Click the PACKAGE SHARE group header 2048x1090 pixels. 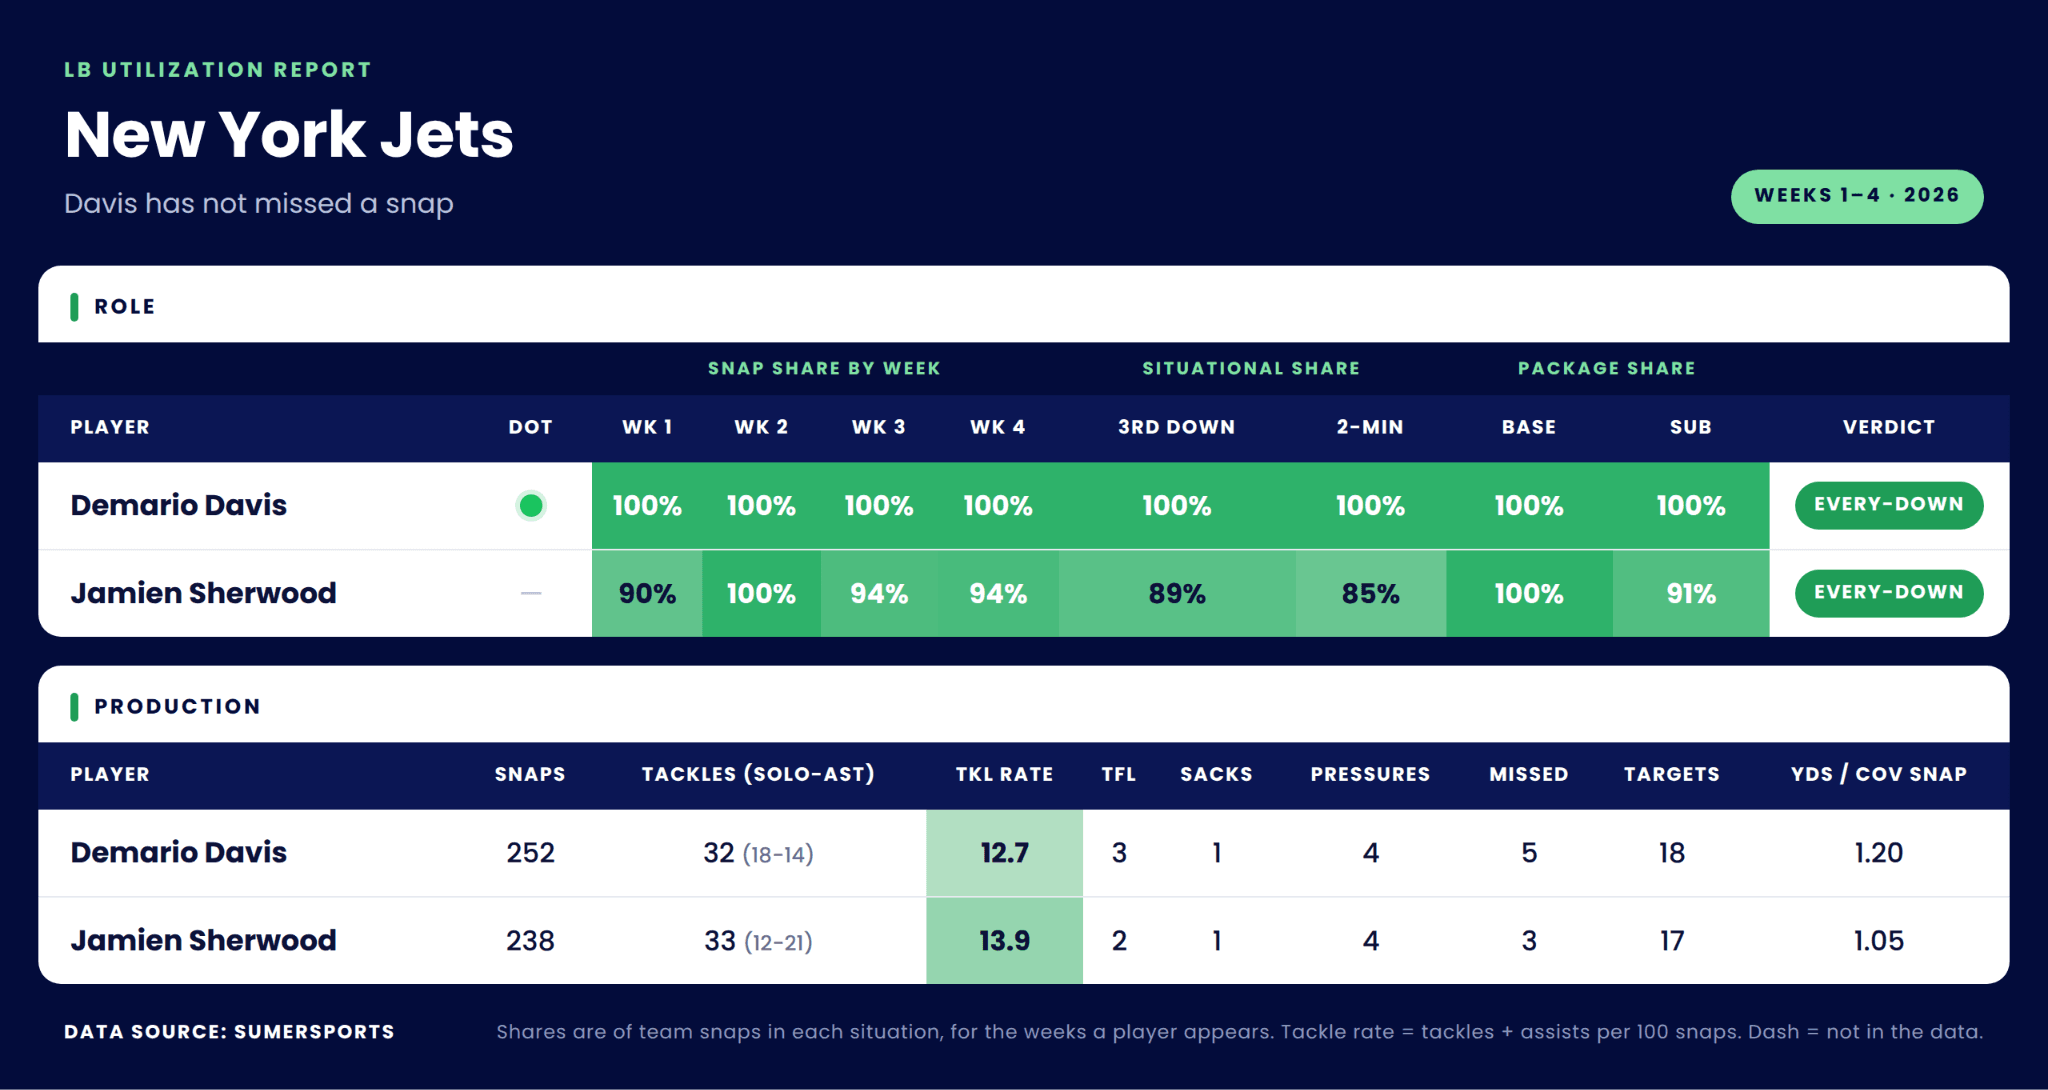coord(1607,368)
